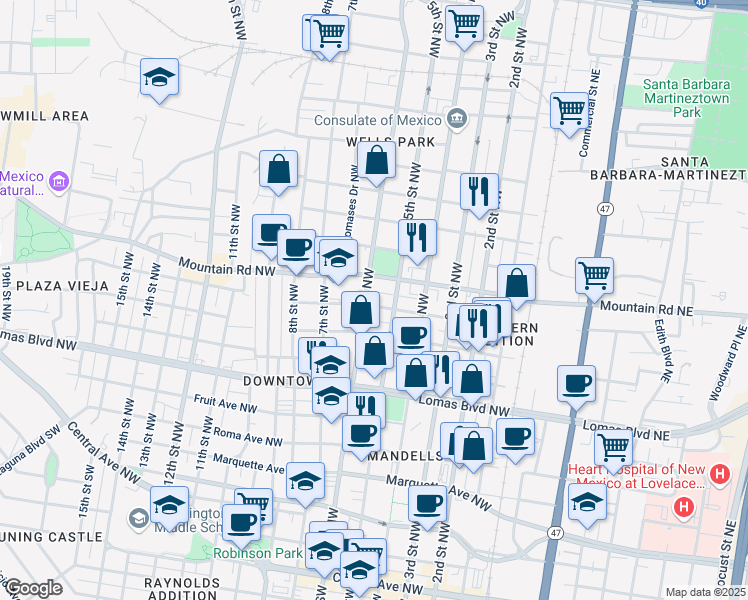Open the Santa Barbara Martineztown Park label
The width and height of the screenshot is (748, 600).
pyautogui.click(x=686, y=98)
